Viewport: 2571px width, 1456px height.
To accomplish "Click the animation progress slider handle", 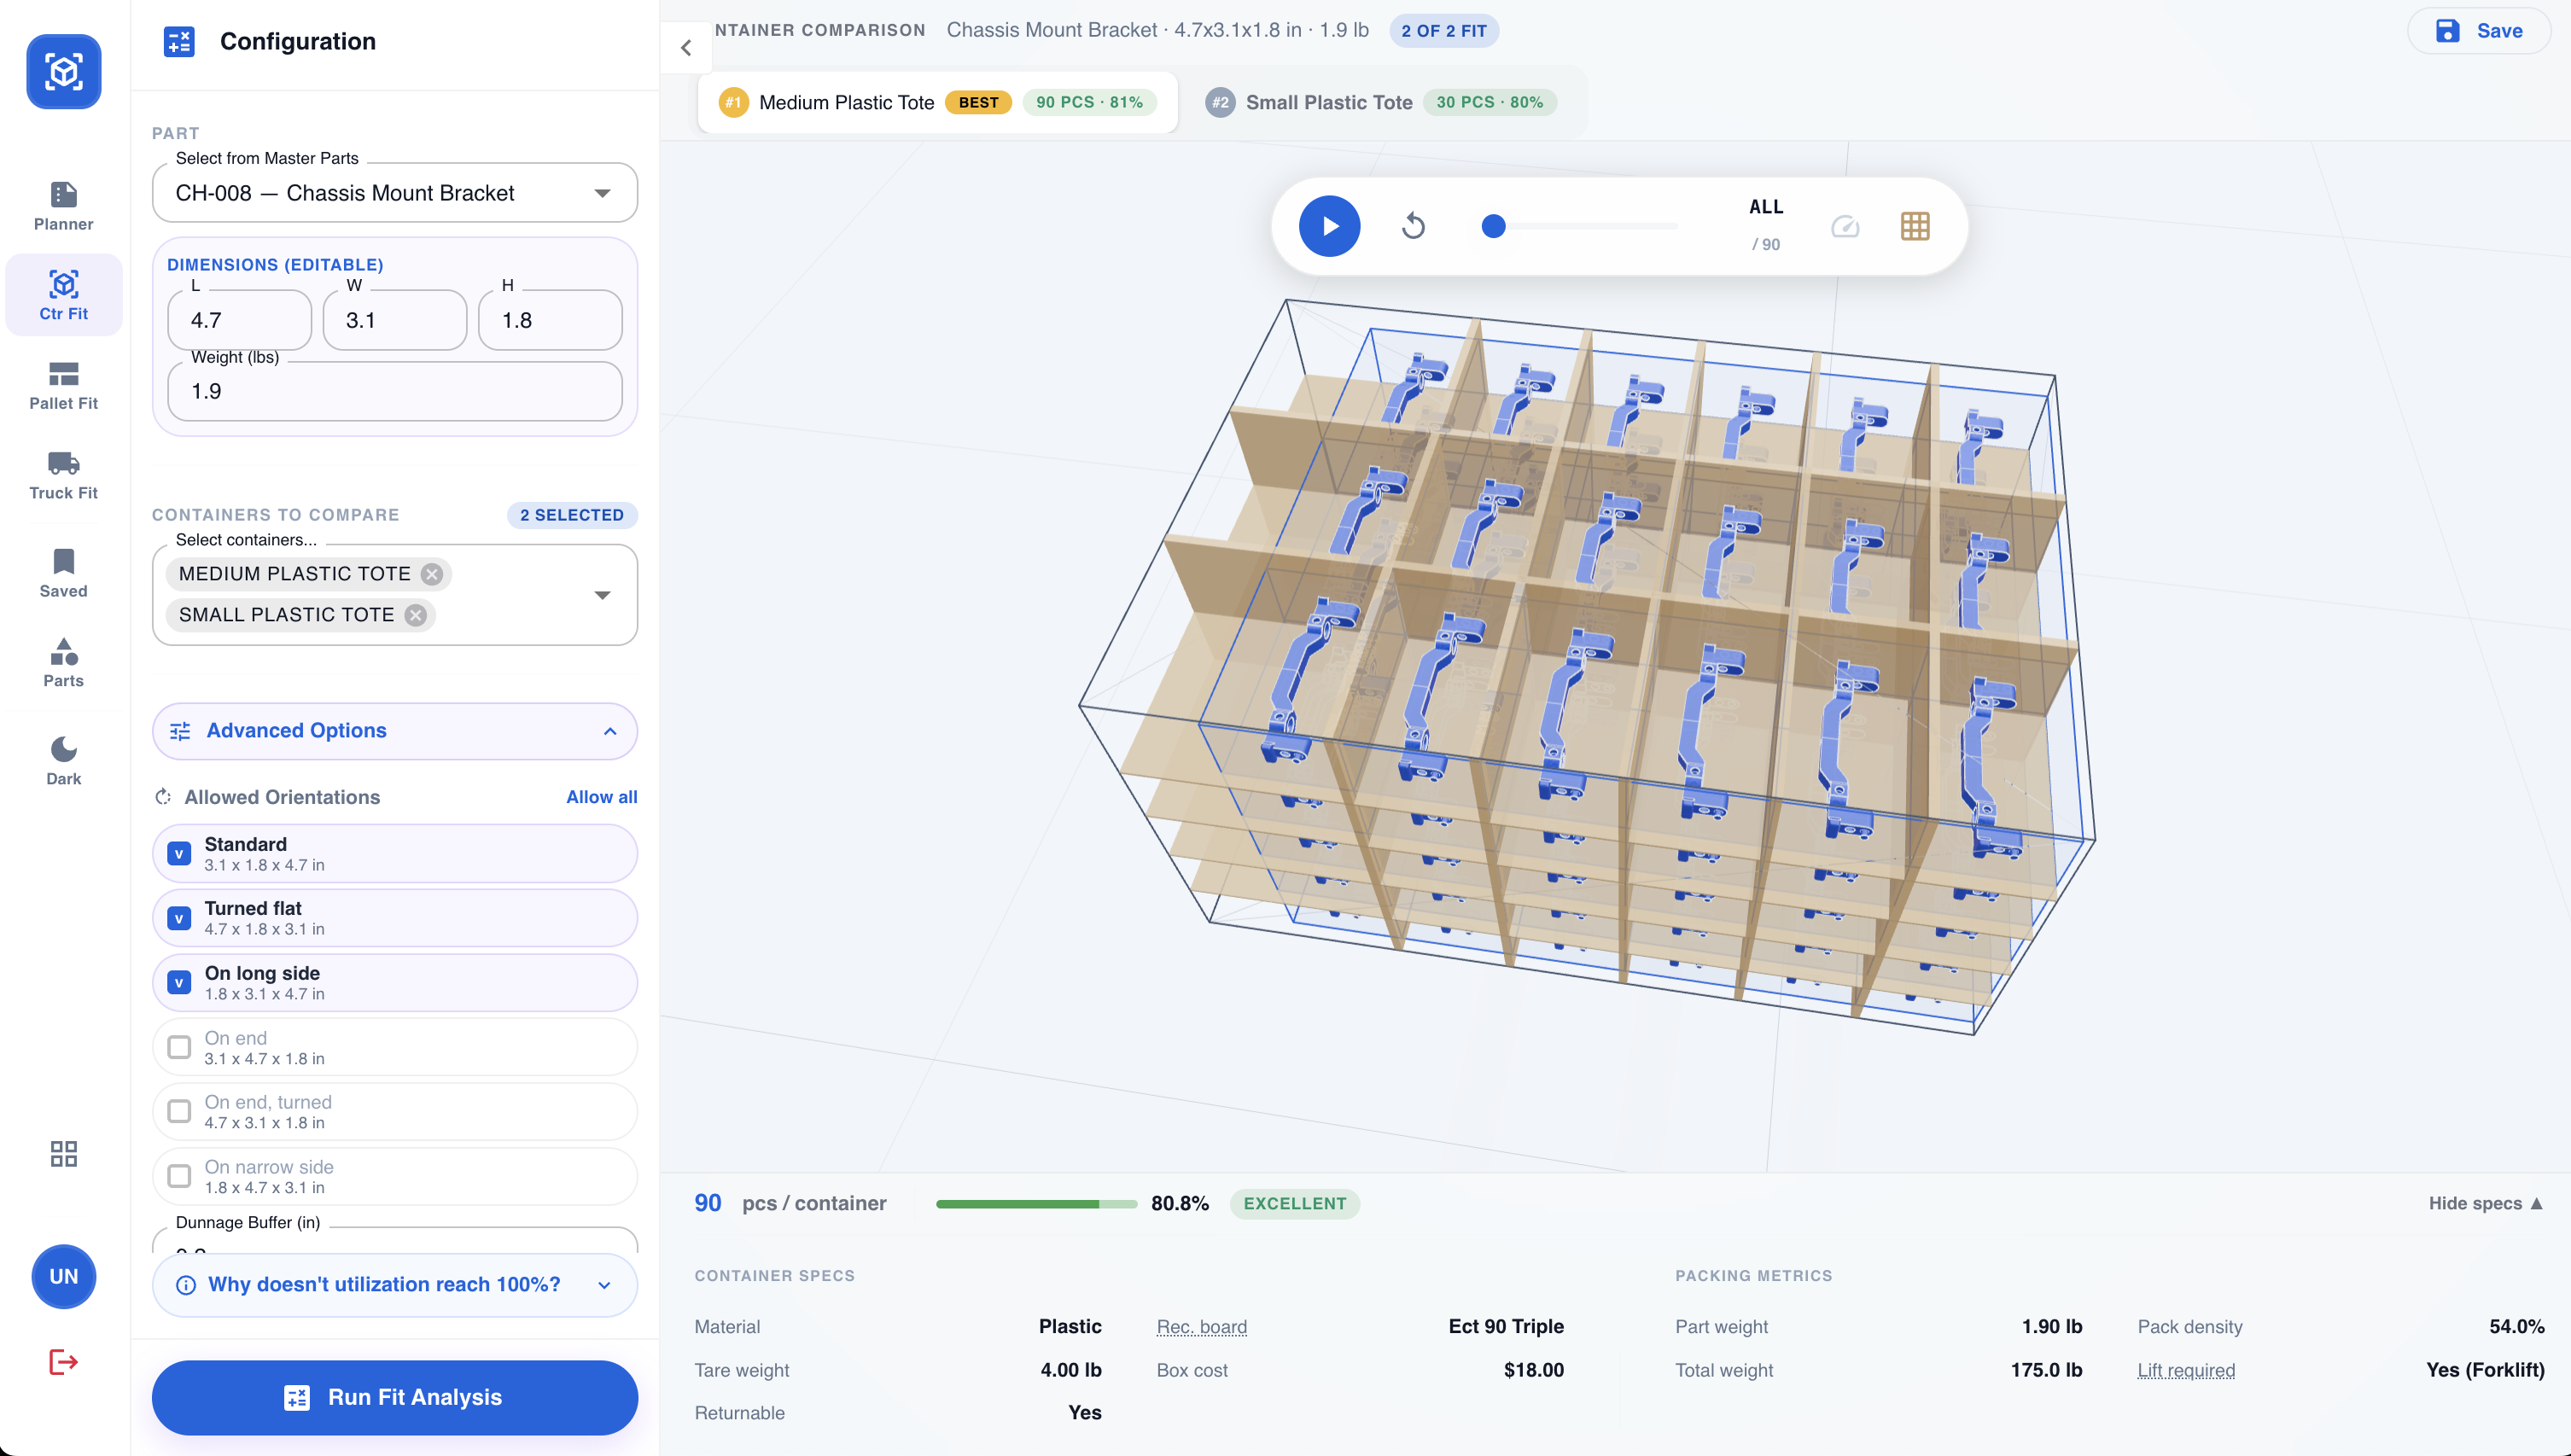I will [x=1492, y=226].
